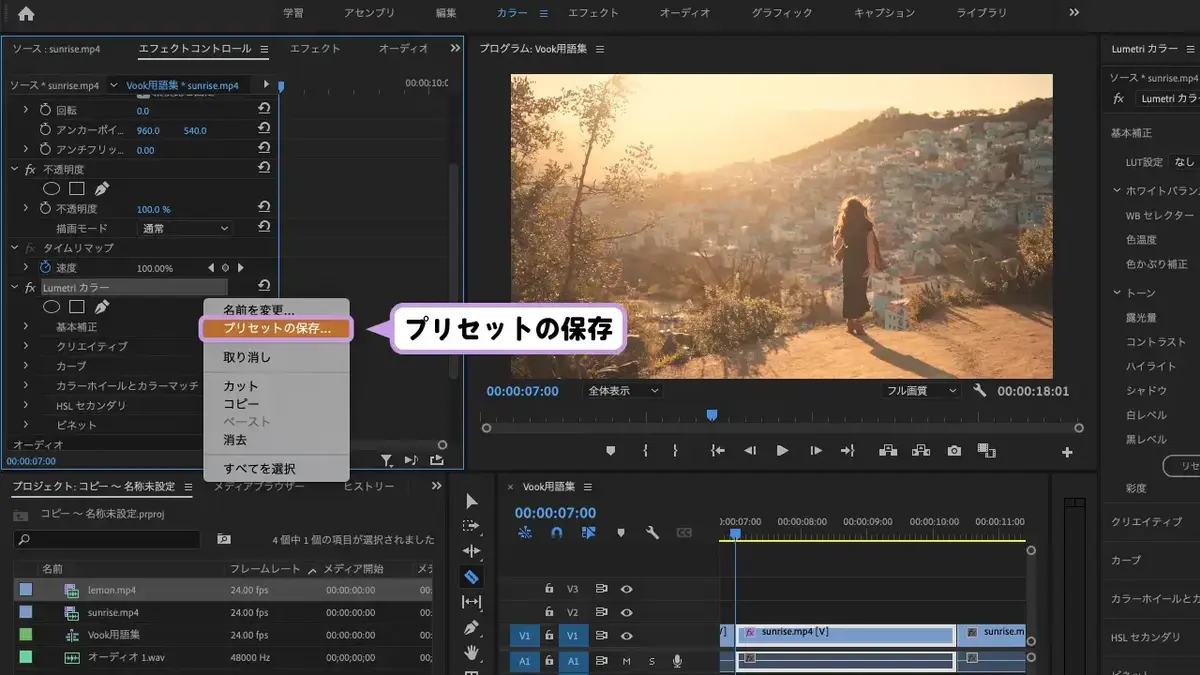The width and height of the screenshot is (1200, 675).
Task: Select the pen mask tool under 不透明度
Action: pyautogui.click(x=101, y=188)
